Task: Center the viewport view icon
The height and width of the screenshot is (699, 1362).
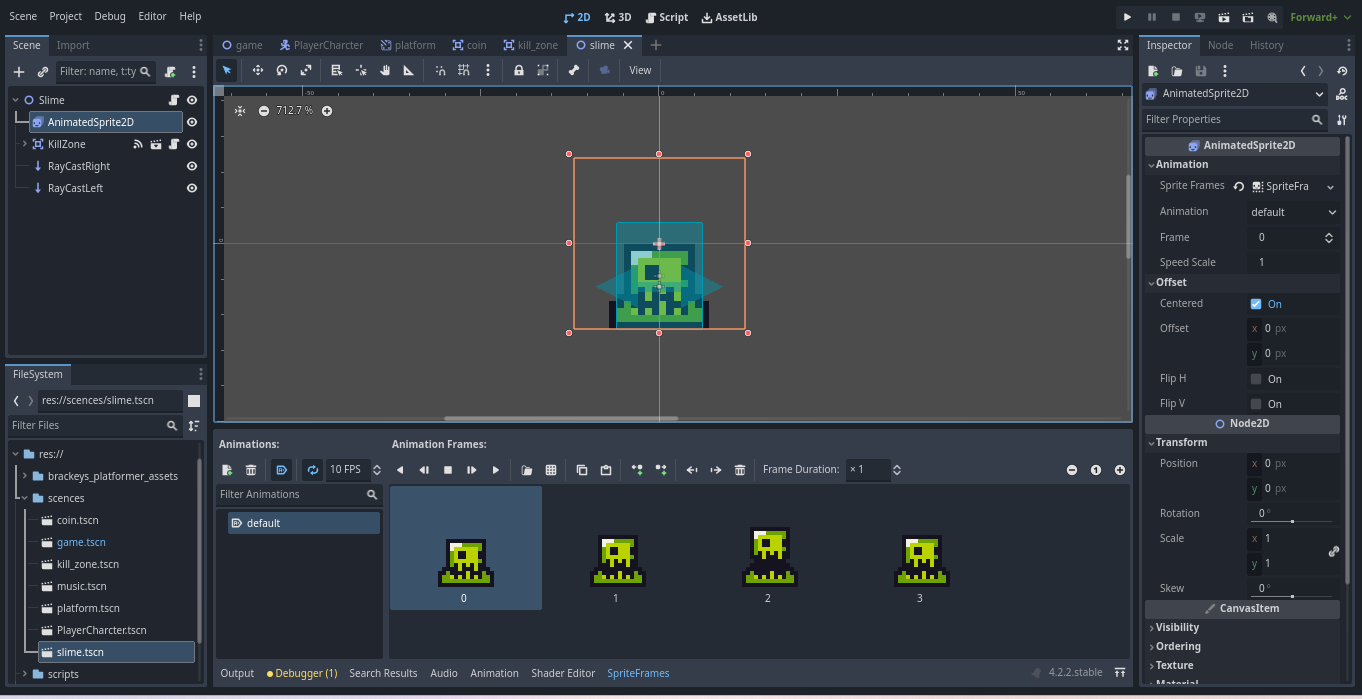Action: point(240,110)
